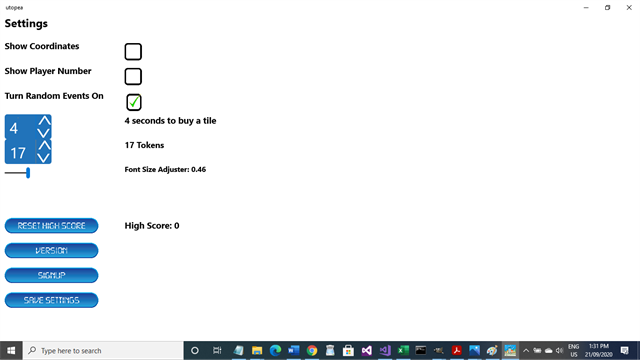Show hidden system tray icons
Viewport: 640px width, 360px height.
(526, 351)
